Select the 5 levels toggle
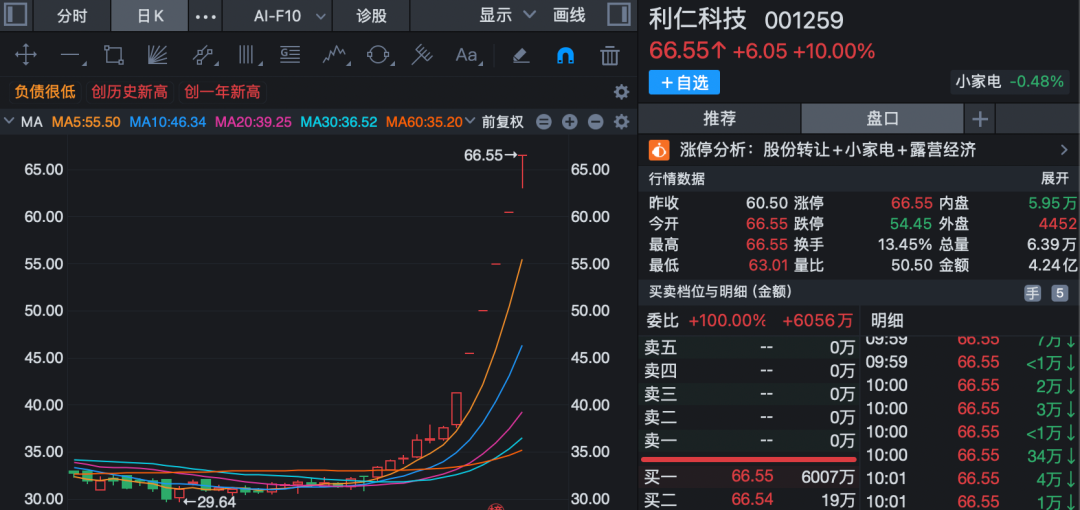The image size is (1080, 510). click(x=1059, y=294)
